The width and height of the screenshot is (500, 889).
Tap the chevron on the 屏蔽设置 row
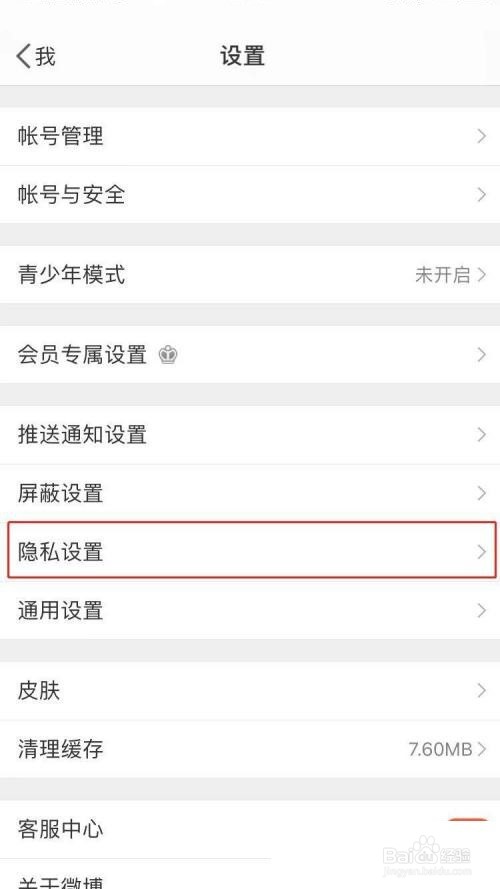(x=481, y=493)
